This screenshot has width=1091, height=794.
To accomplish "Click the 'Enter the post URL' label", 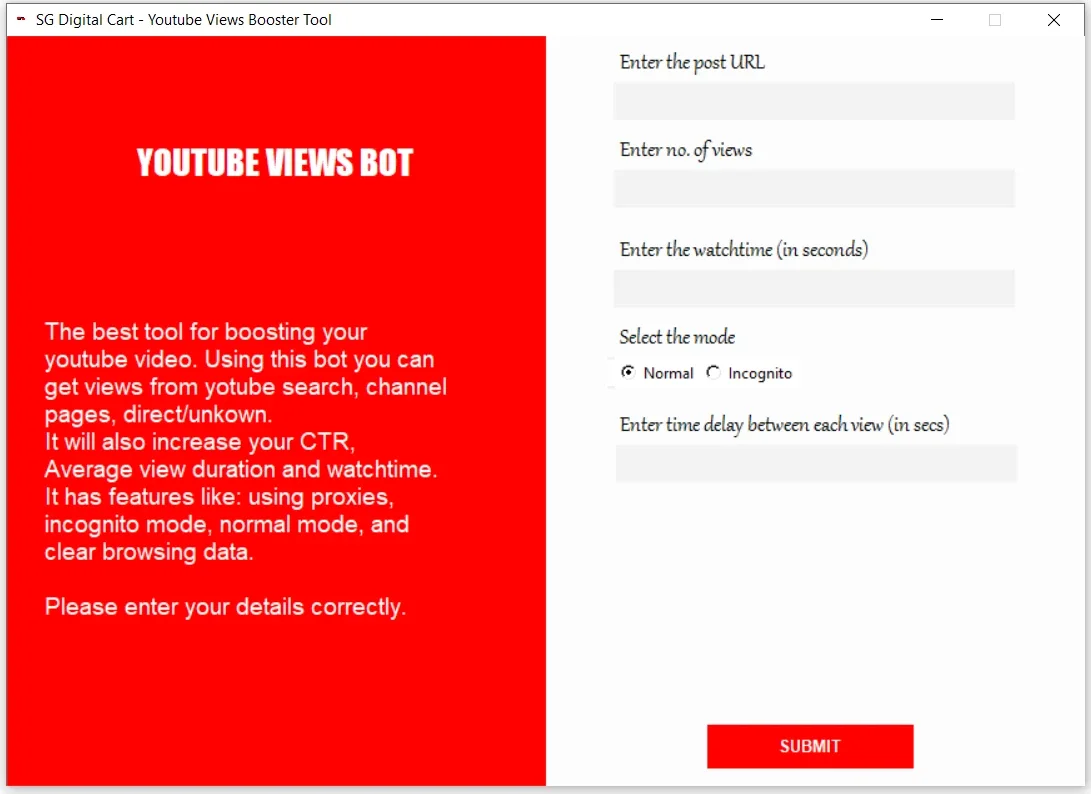I will point(692,63).
